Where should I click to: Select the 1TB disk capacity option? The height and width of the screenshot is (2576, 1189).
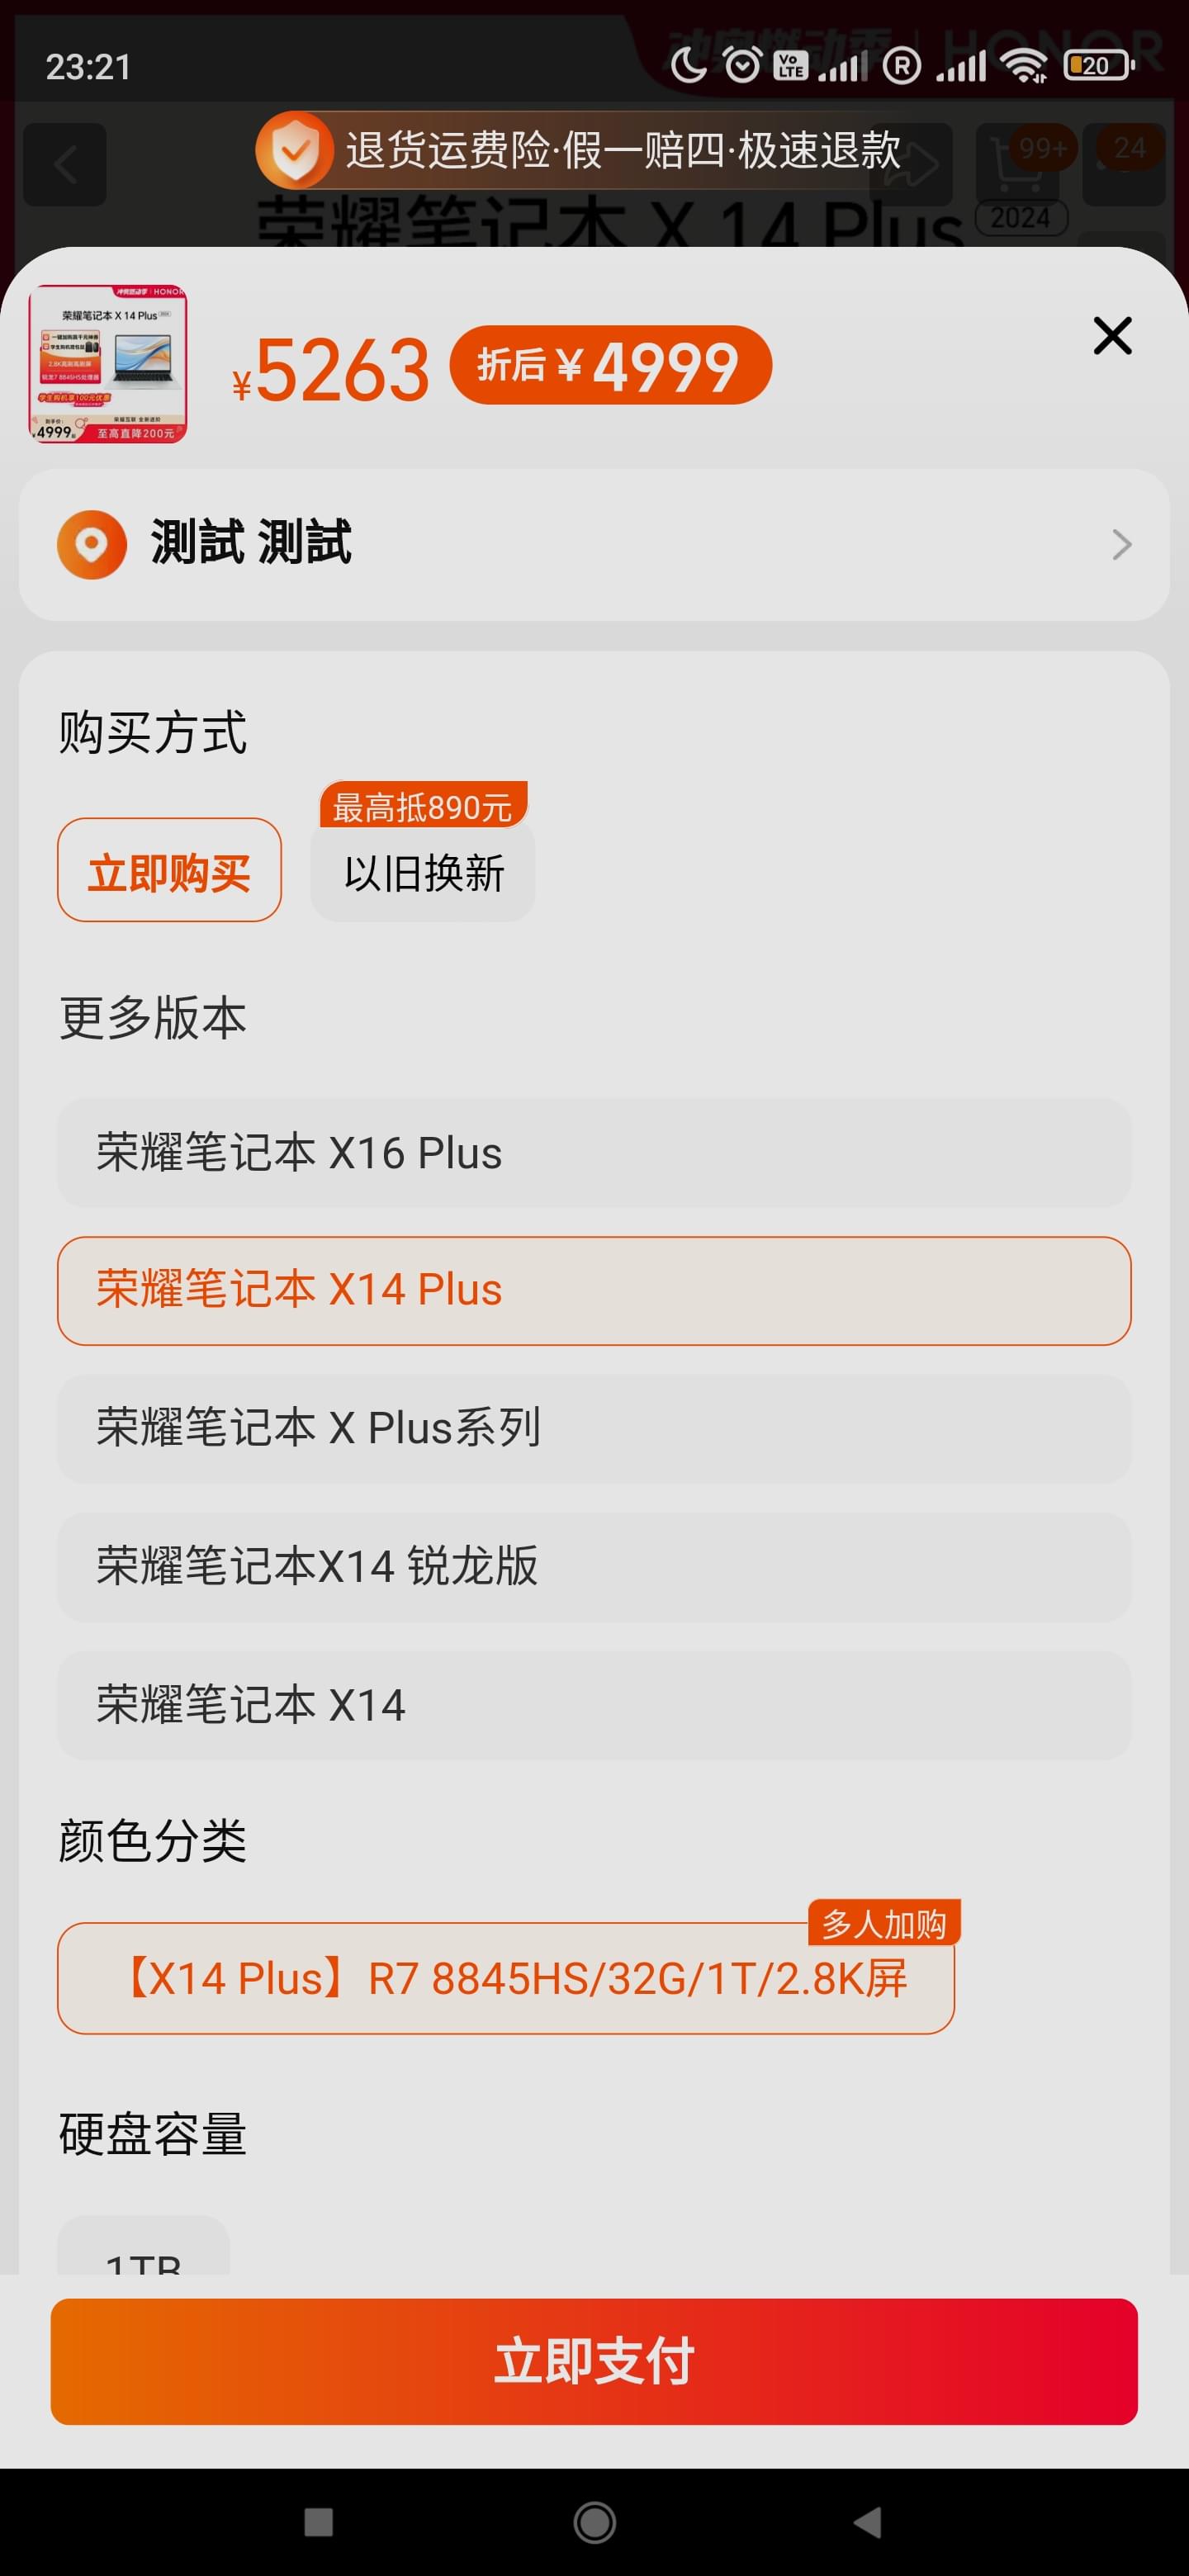tap(144, 2245)
